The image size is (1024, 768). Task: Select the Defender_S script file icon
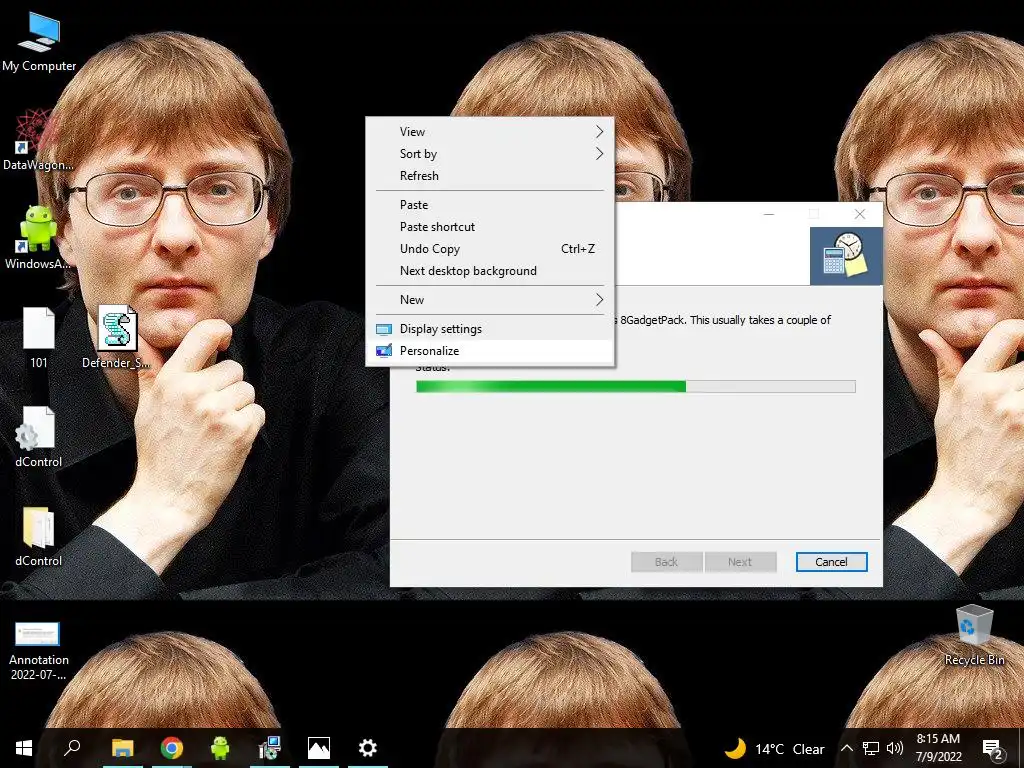[x=117, y=338]
